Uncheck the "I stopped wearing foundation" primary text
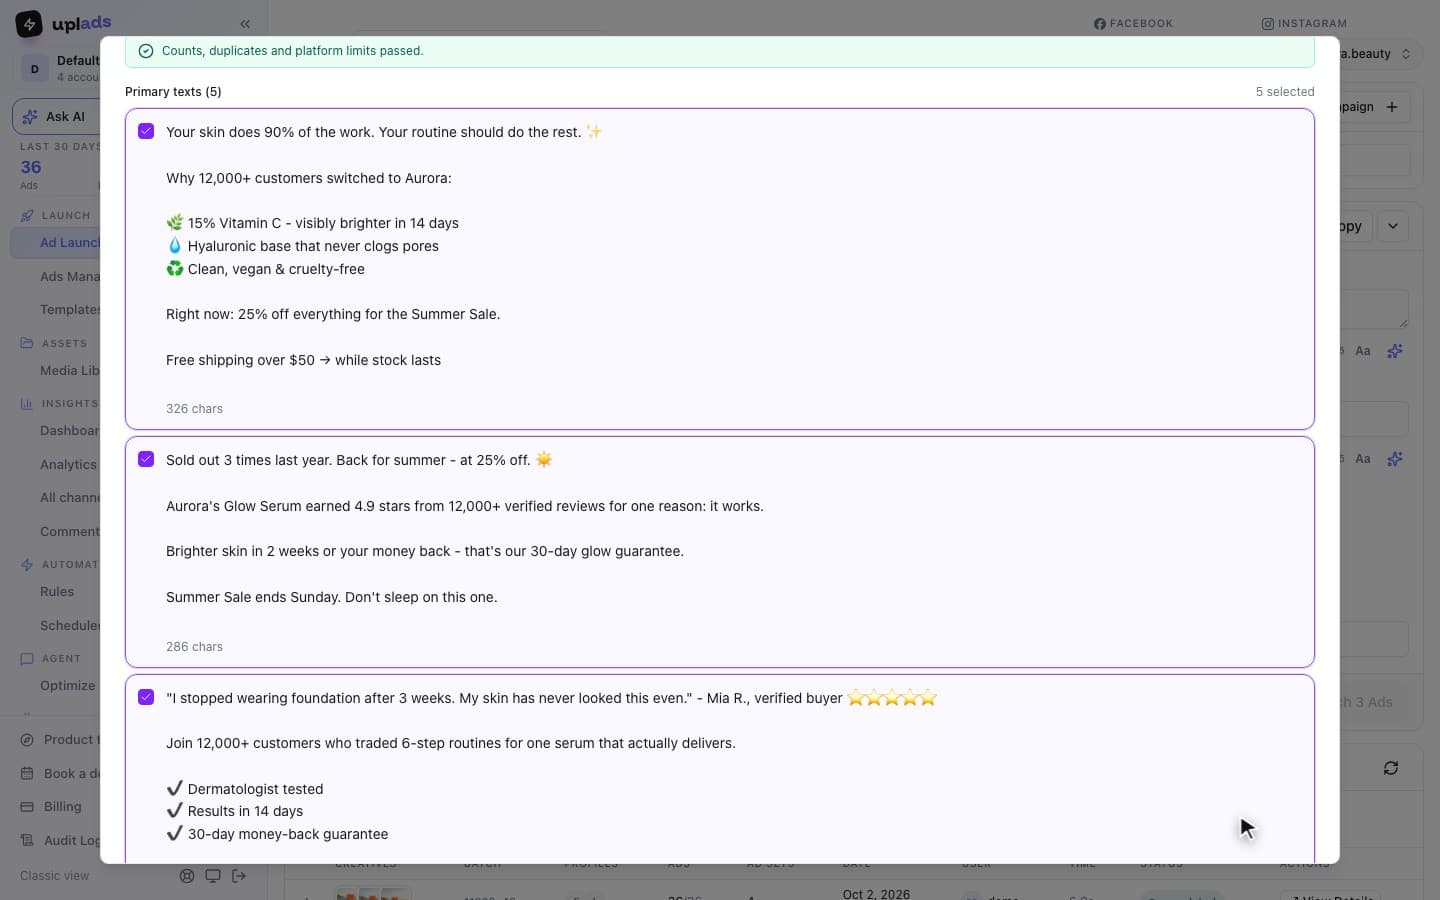The width and height of the screenshot is (1440, 900). [146, 697]
